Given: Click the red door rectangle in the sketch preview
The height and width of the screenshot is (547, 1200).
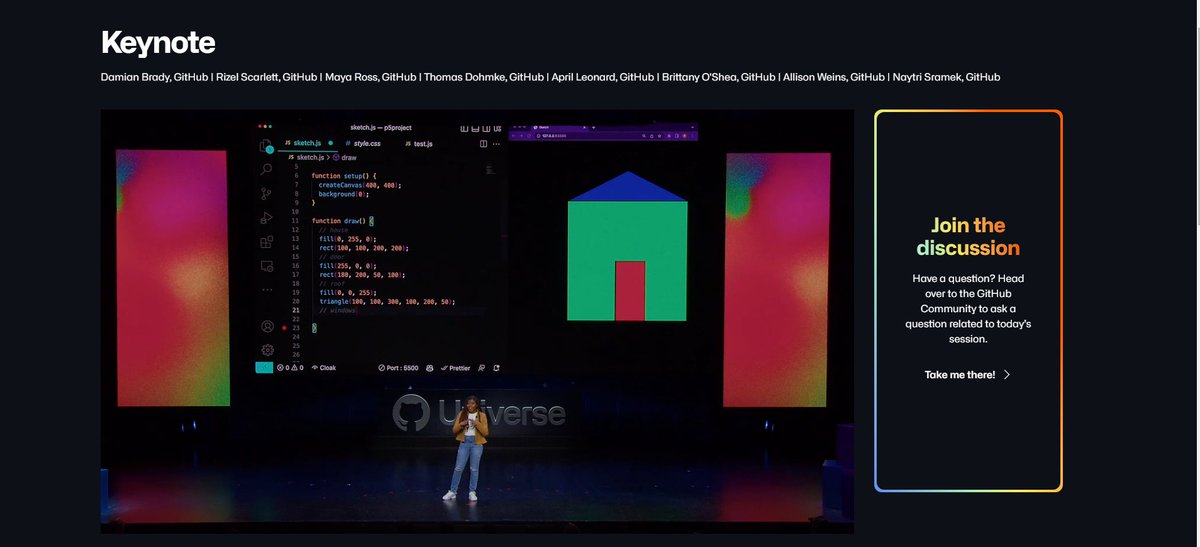Looking at the screenshot, I should point(629,291).
